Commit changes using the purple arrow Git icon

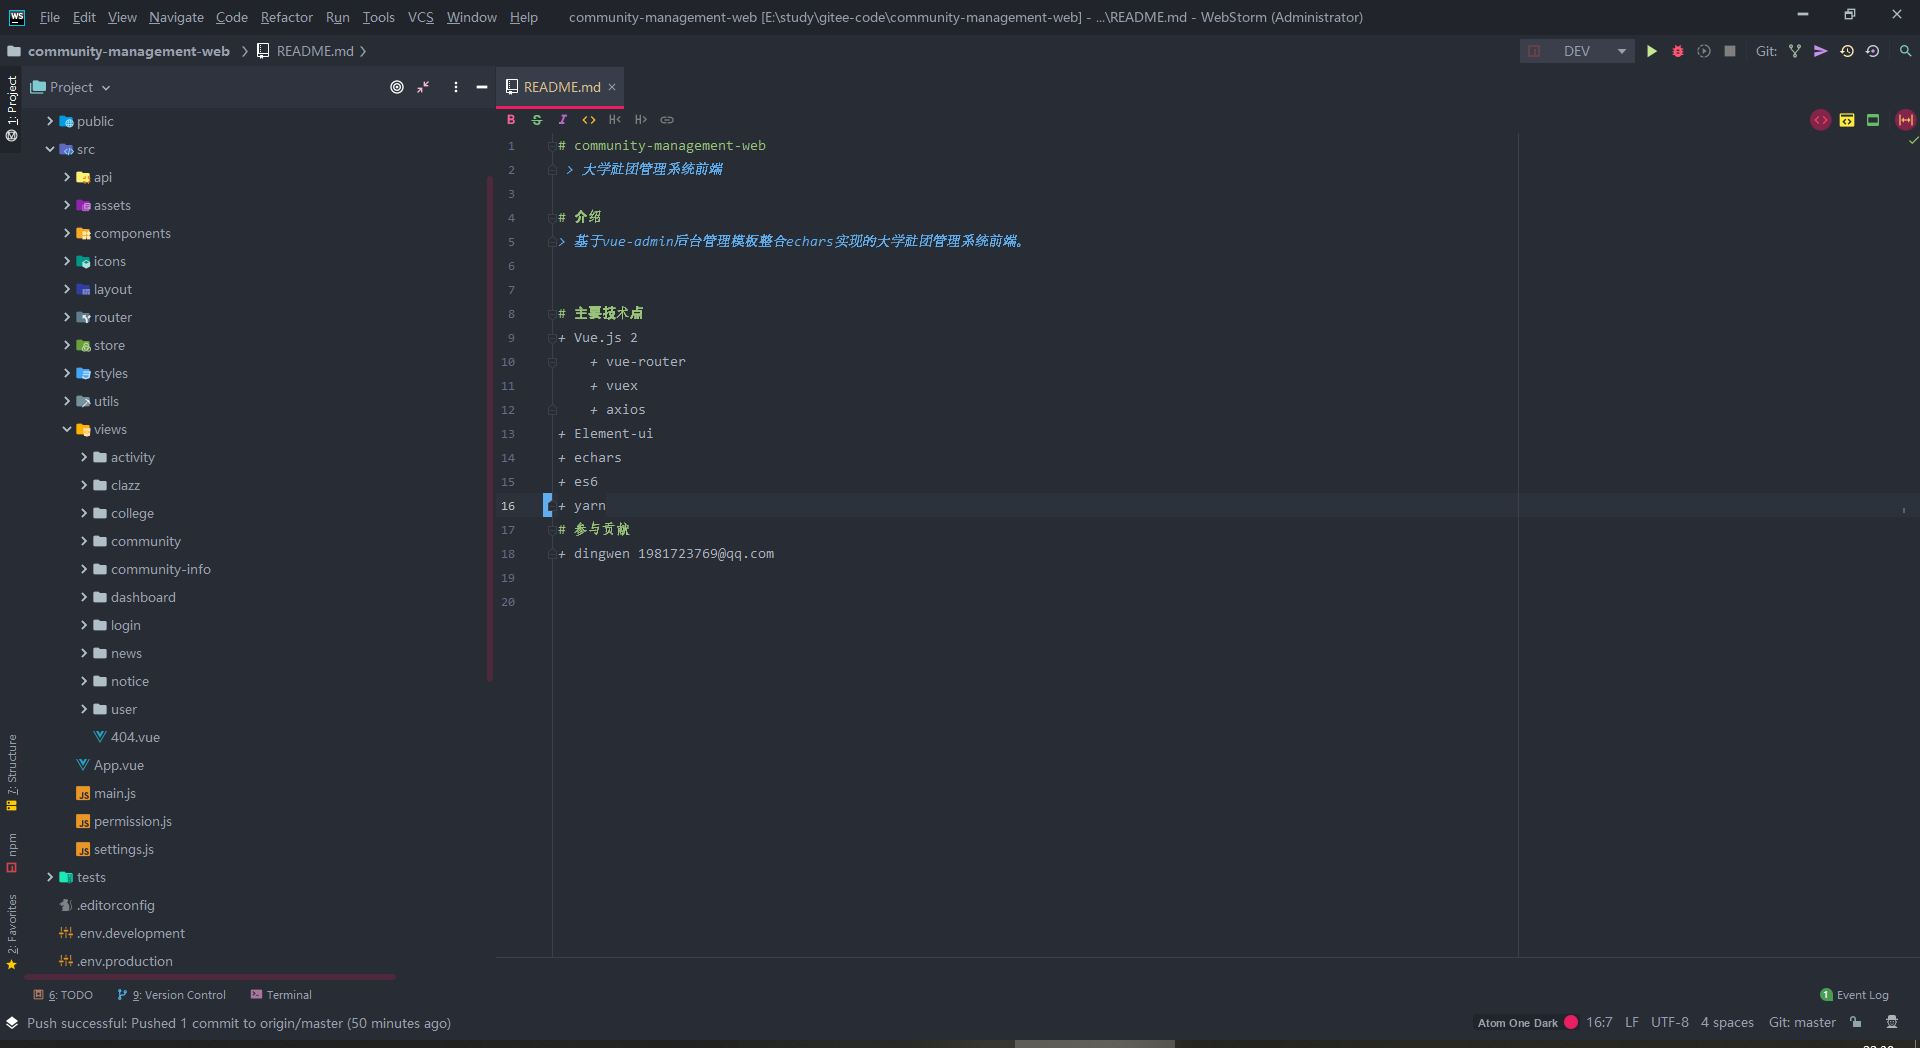pos(1821,51)
